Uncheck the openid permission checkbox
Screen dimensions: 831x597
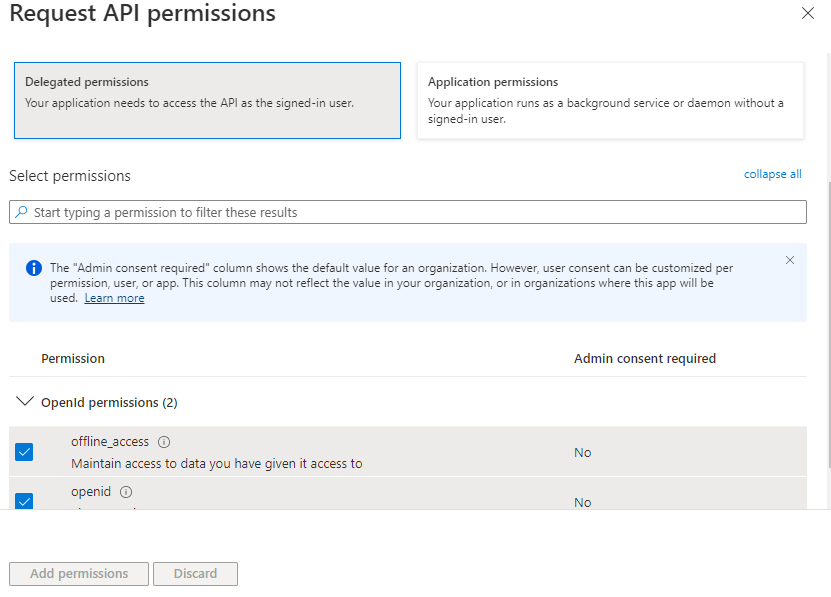(x=25, y=500)
